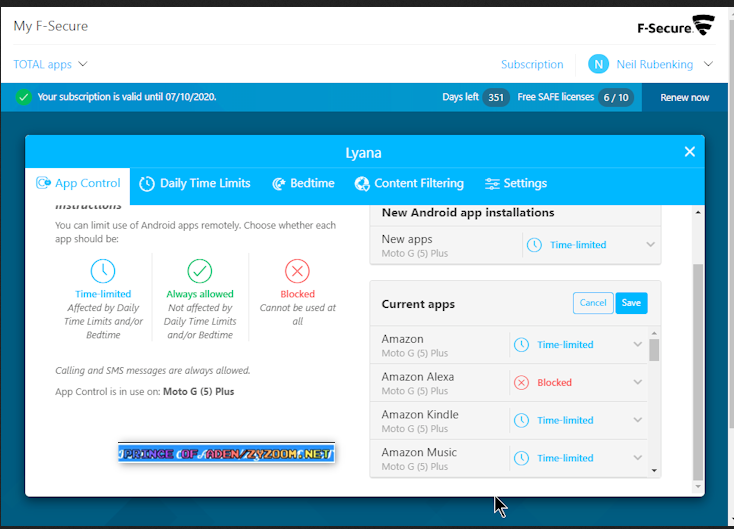Click the Calling and SMS messages note

tap(153, 371)
